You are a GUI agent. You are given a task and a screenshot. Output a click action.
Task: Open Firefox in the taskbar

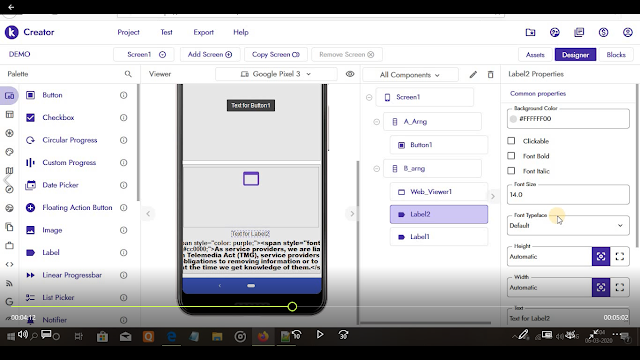(x=263, y=337)
